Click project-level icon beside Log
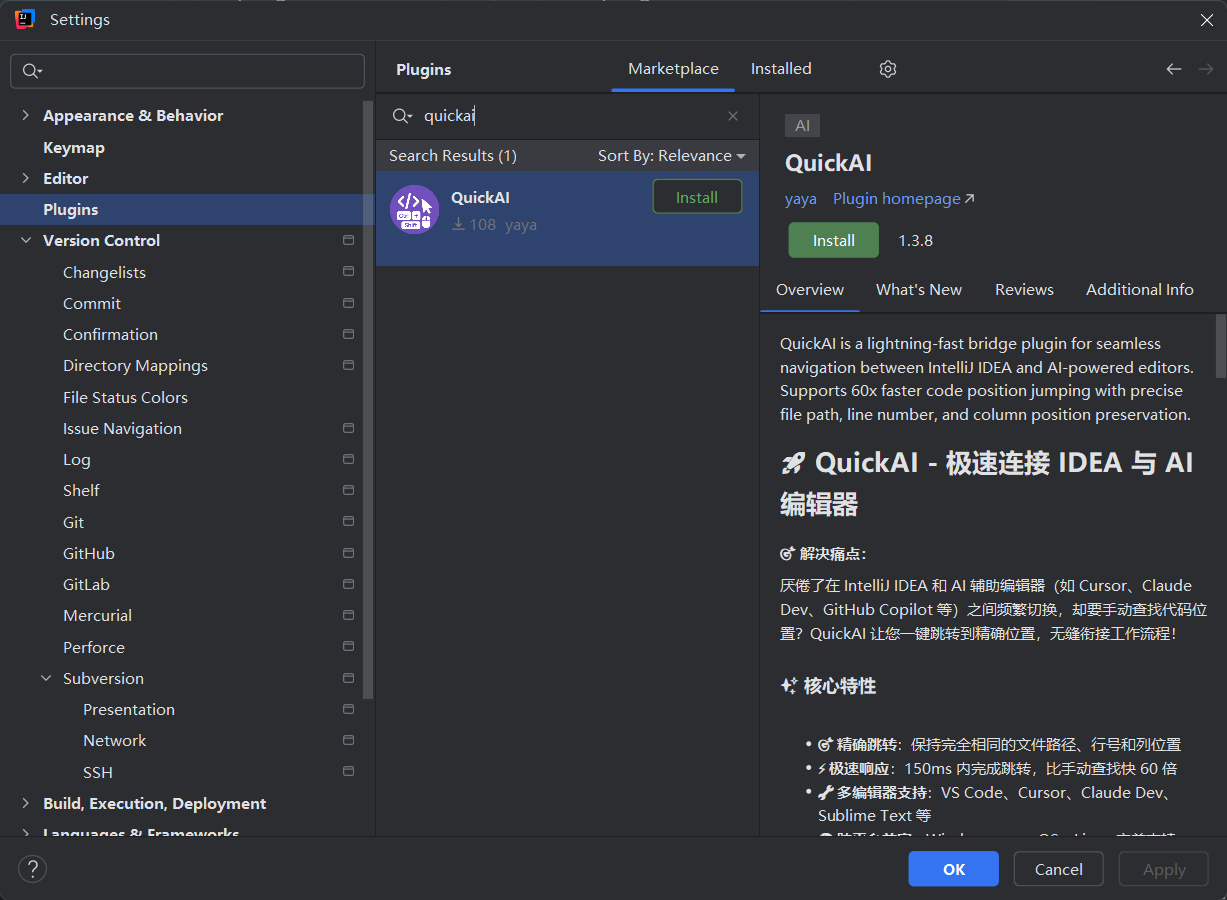Viewport: 1227px width, 900px height. (348, 459)
